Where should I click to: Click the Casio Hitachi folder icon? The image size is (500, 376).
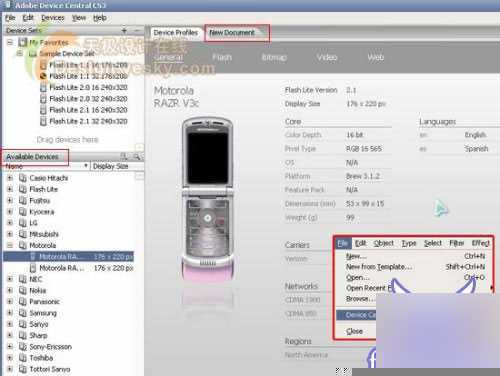[23, 178]
